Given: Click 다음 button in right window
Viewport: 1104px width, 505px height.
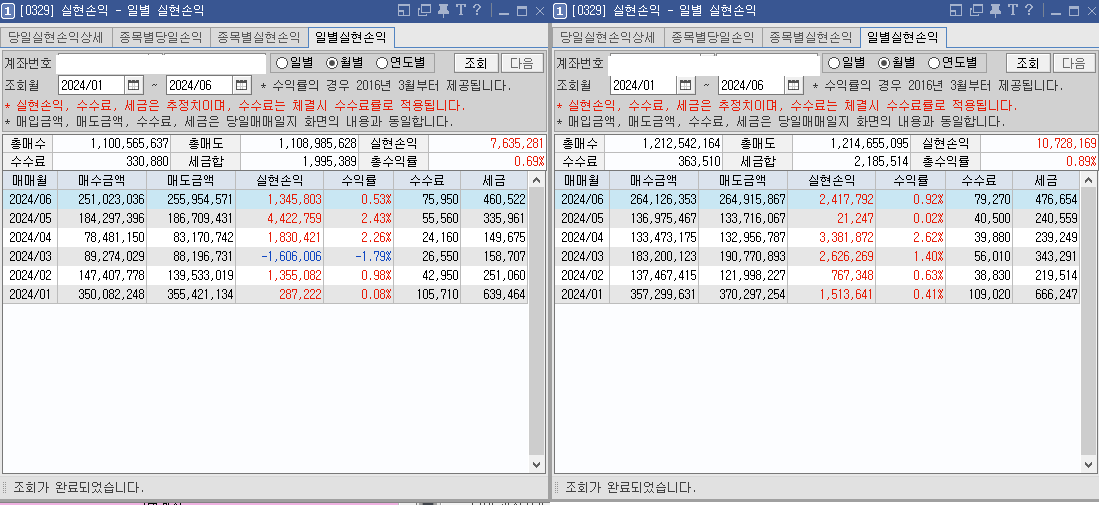Looking at the screenshot, I should click(x=1074, y=63).
